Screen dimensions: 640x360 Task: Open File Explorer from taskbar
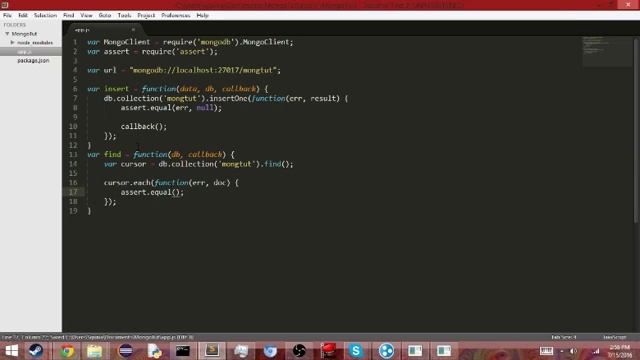(95, 351)
